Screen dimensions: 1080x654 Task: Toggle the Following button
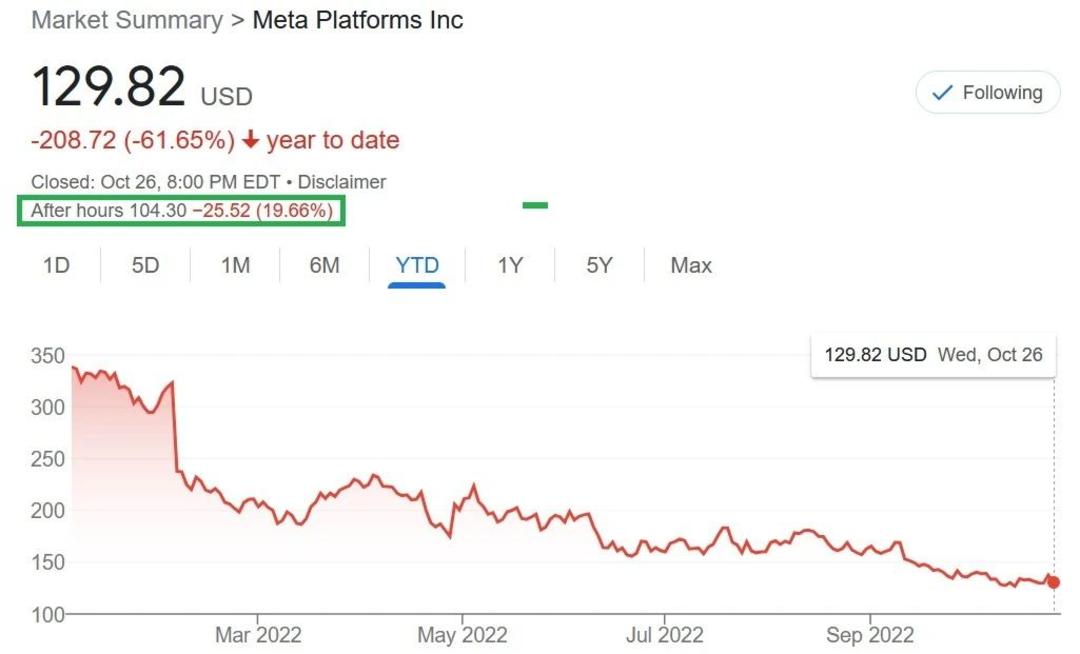tap(987, 92)
